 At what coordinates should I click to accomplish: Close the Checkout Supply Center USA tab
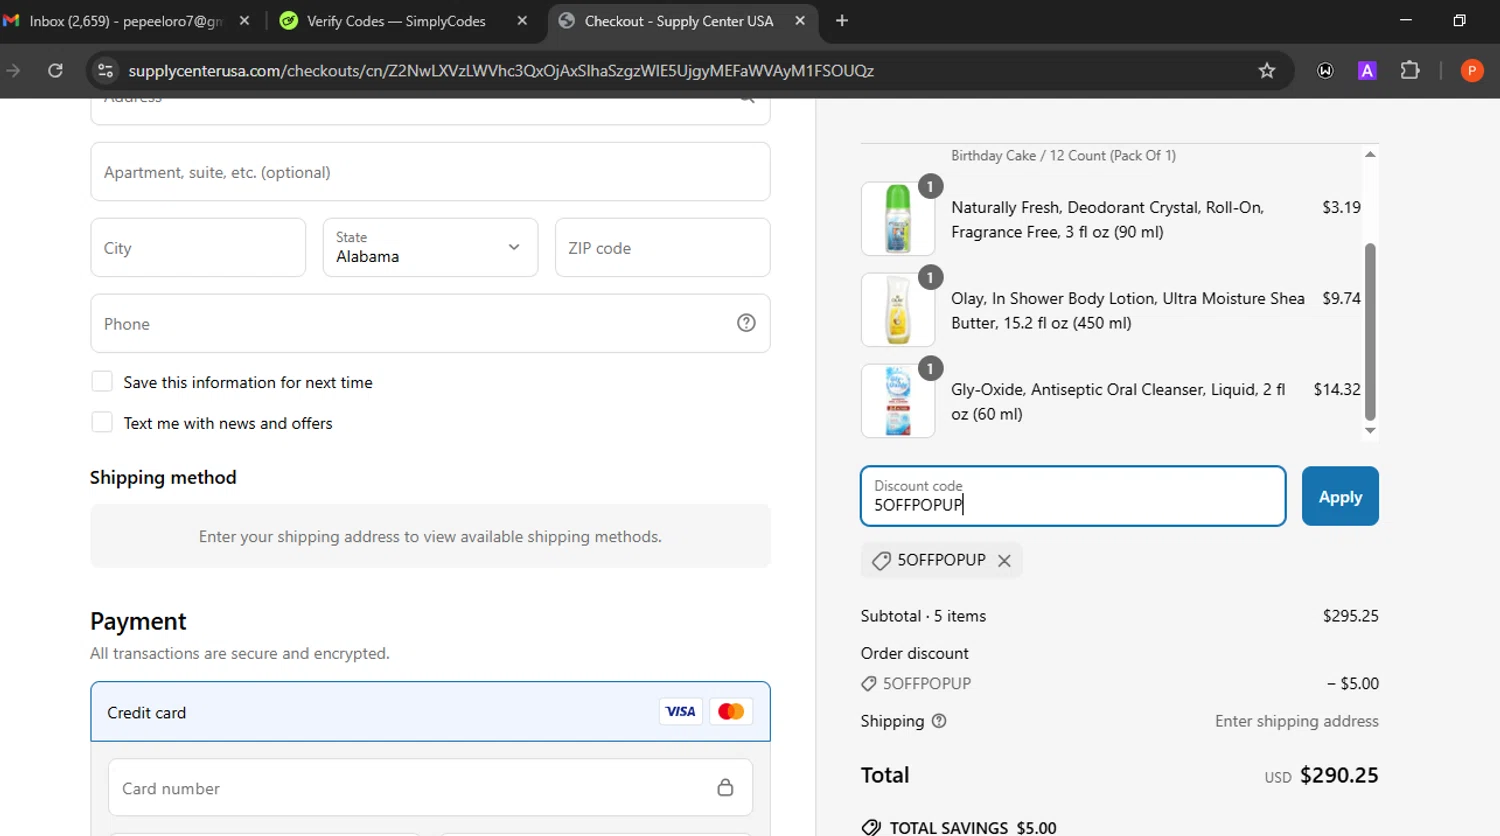point(800,20)
